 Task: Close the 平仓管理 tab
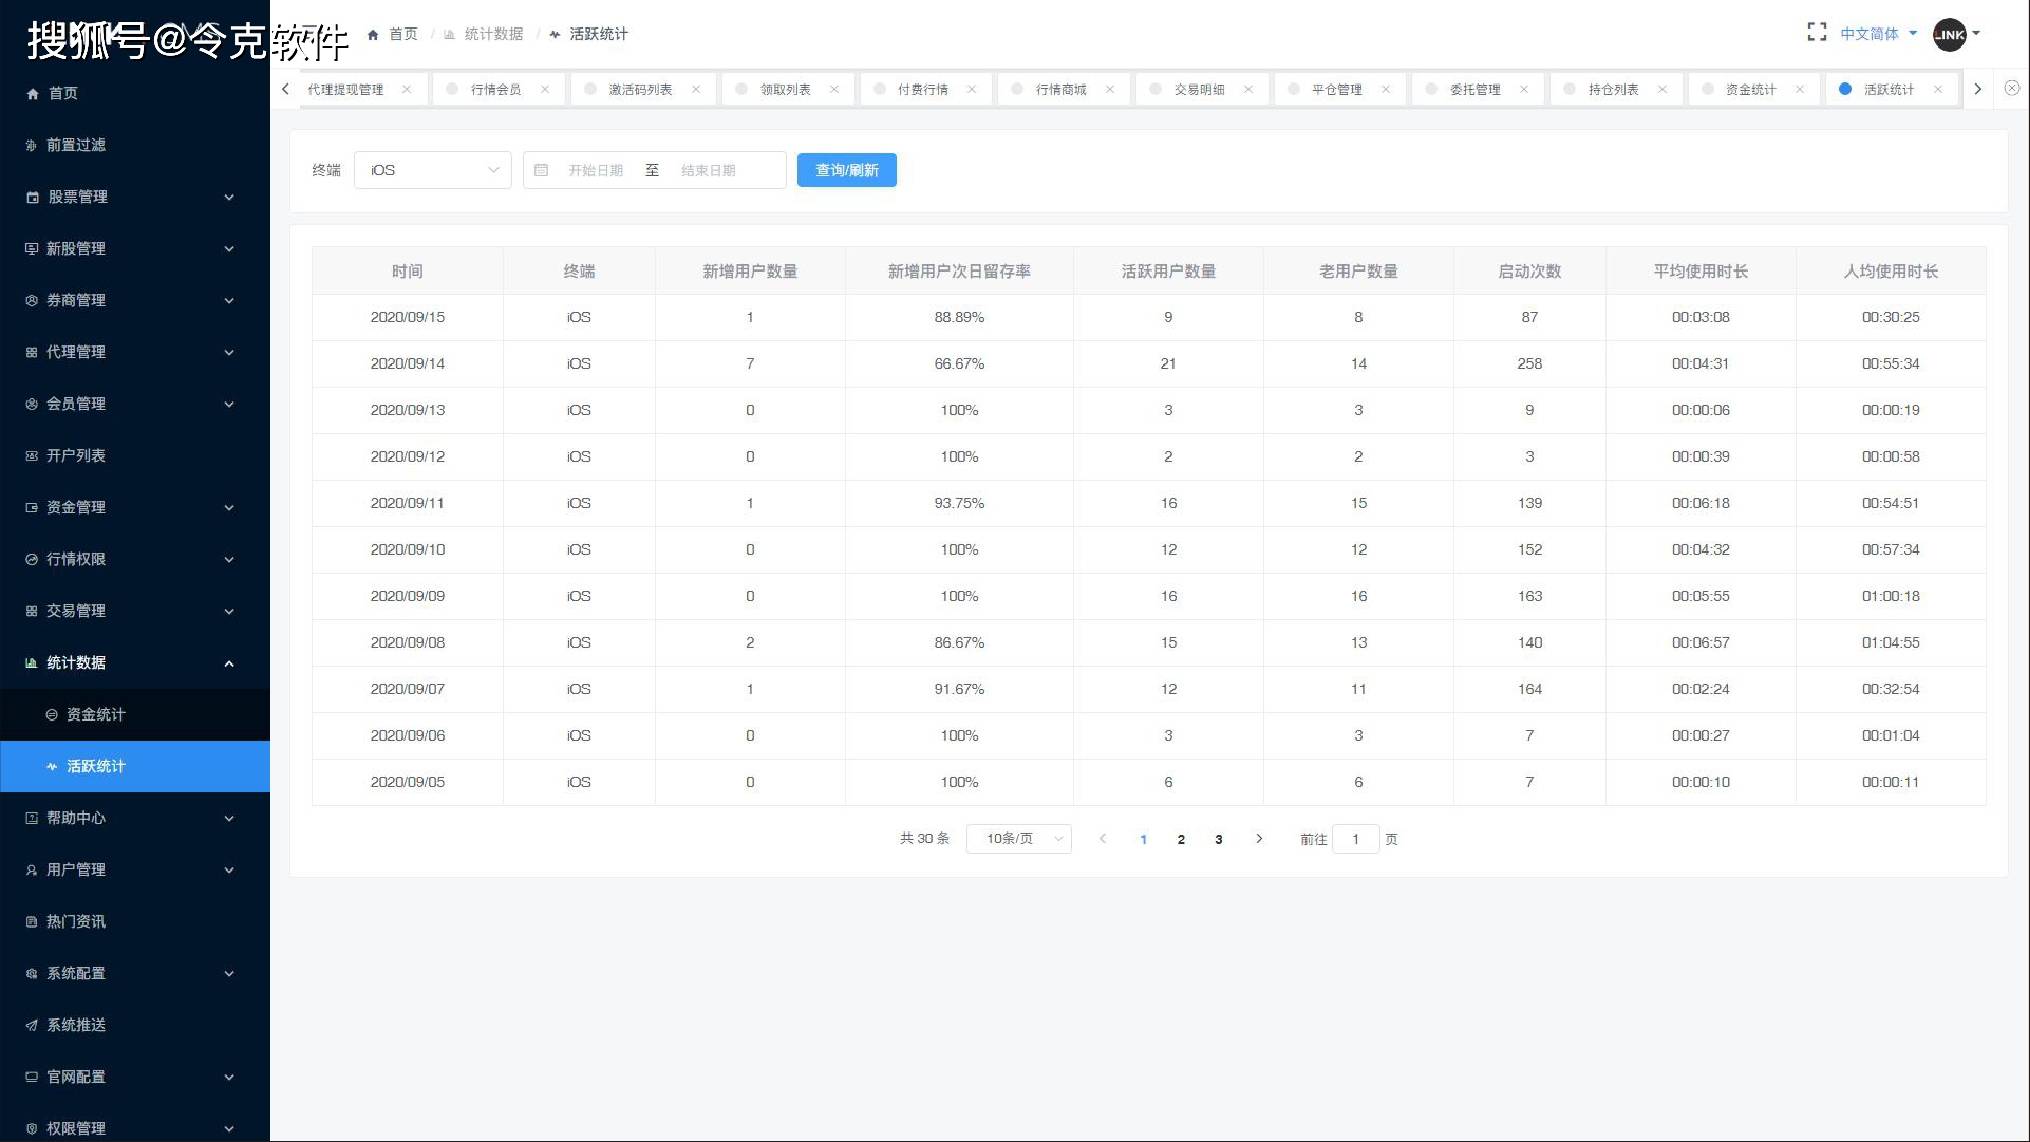tap(1386, 89)
